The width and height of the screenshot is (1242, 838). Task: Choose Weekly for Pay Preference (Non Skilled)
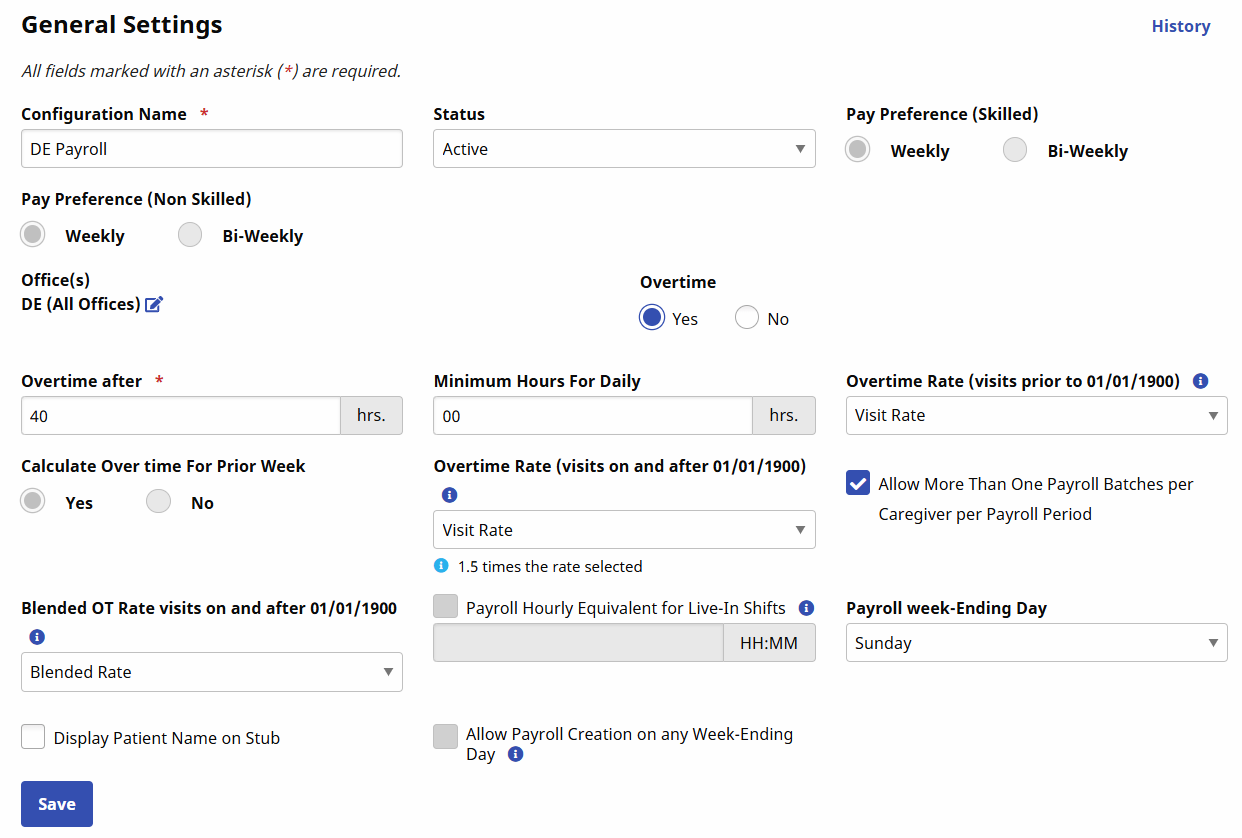coord(33,235)
